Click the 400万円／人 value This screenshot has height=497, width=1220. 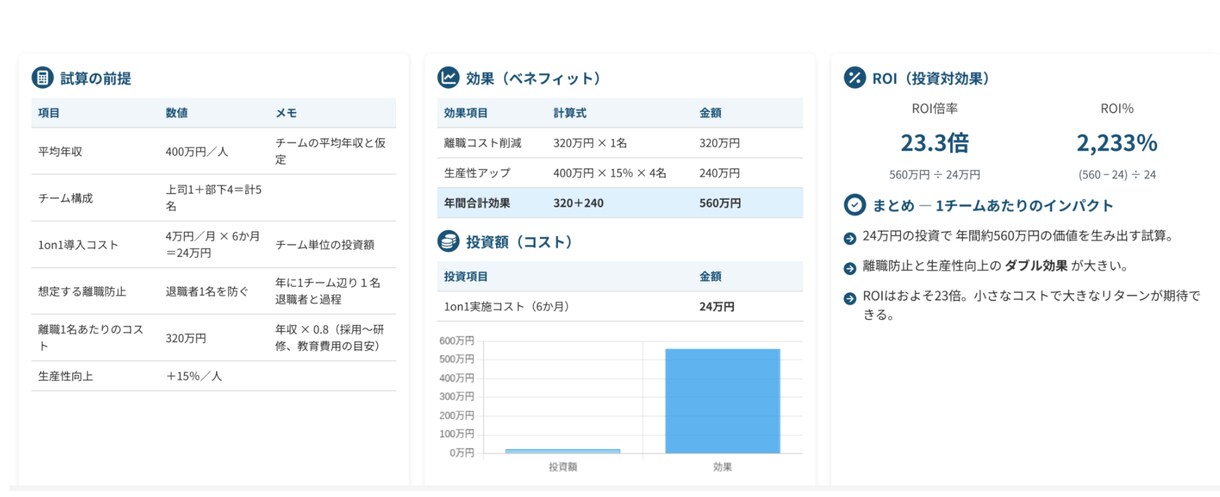198,152
